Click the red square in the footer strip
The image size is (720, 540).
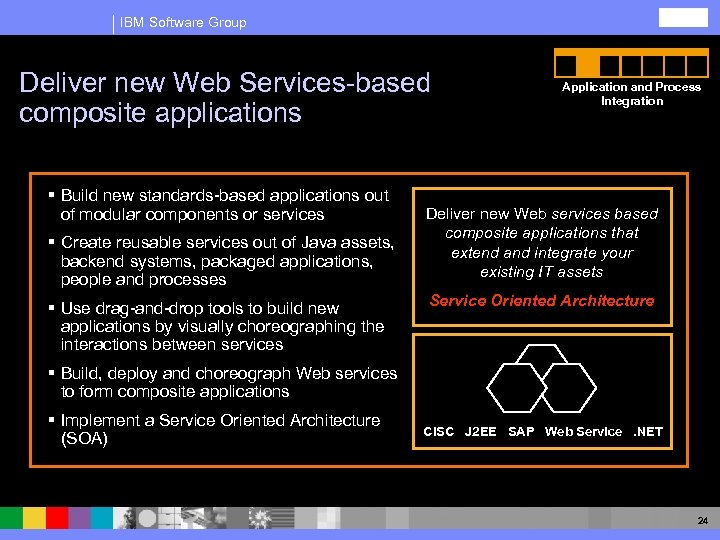[57, 518]
